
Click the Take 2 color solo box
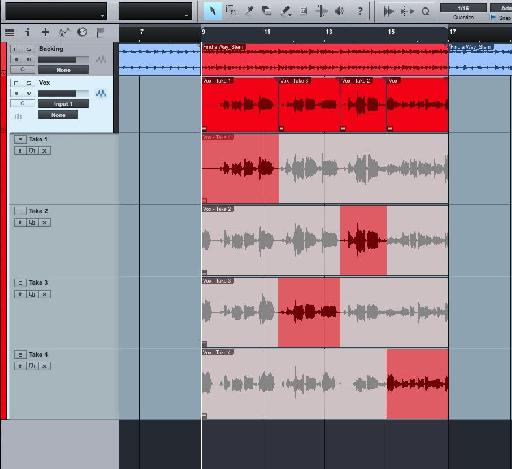[x=20, y=211]
